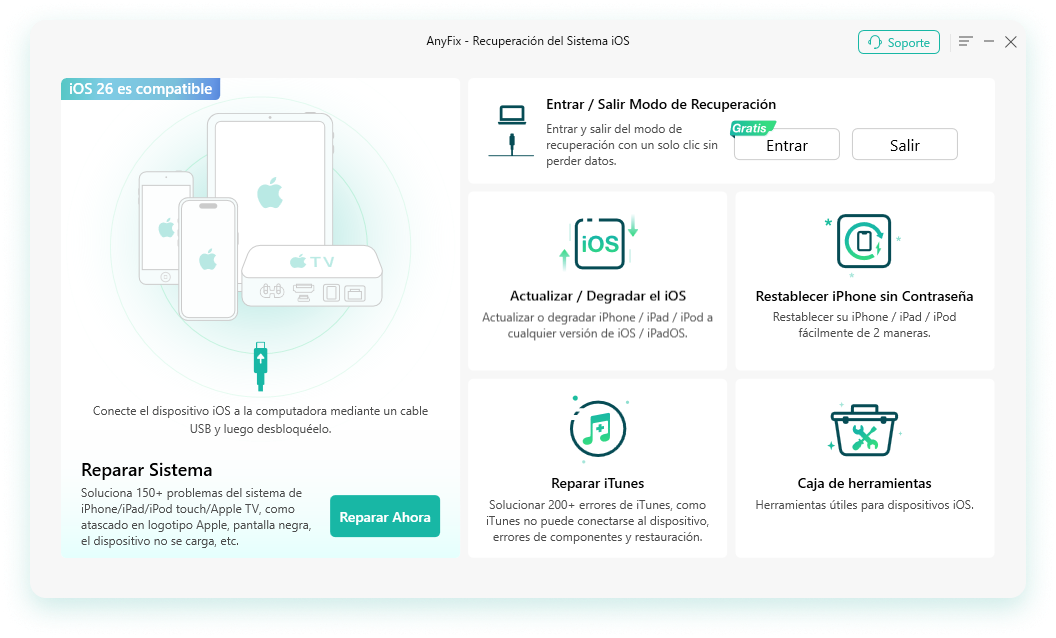The height and width of the screenshot is (638, 1056).
Task: Click the Apple TV device illustration
Action: [x=312, y=276]
